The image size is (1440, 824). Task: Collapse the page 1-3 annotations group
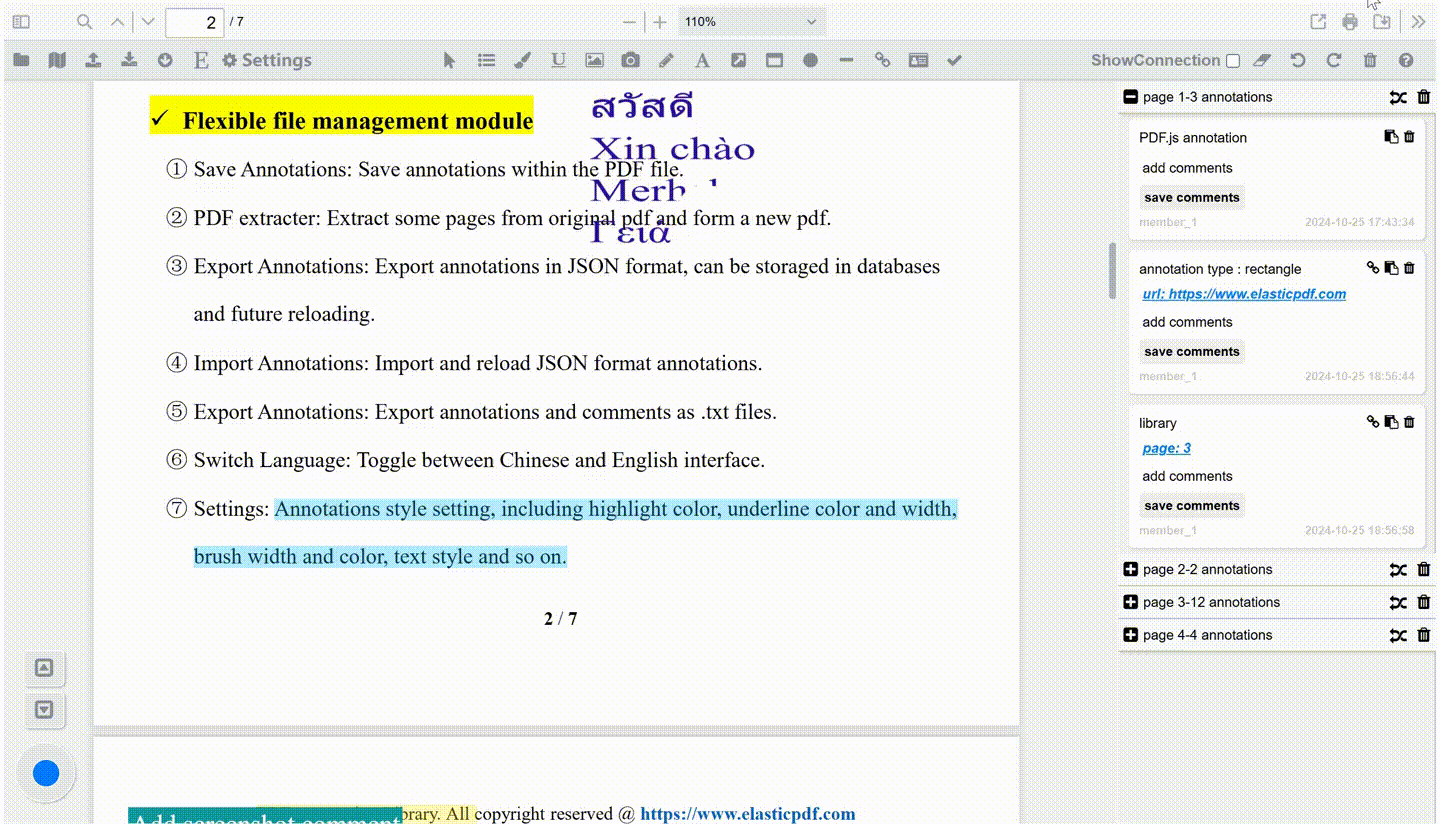click(1130, 97)
